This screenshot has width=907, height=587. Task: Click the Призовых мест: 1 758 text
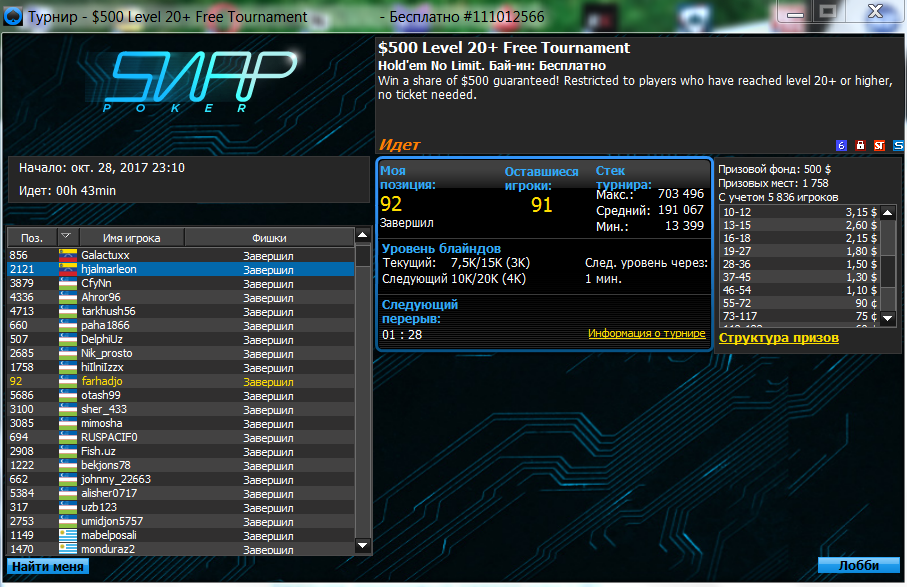pyautogui.click(x=773, y=183)
